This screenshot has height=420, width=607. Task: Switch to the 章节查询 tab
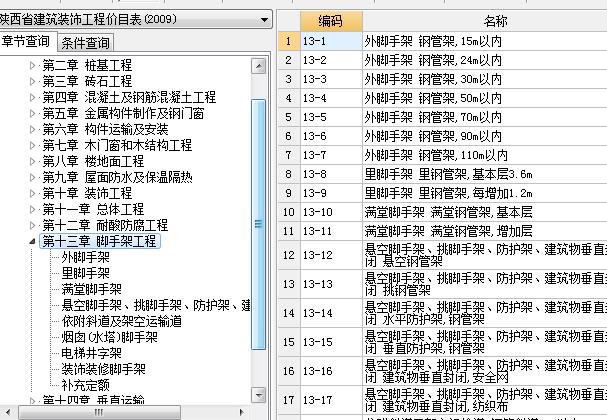(27, 41)
